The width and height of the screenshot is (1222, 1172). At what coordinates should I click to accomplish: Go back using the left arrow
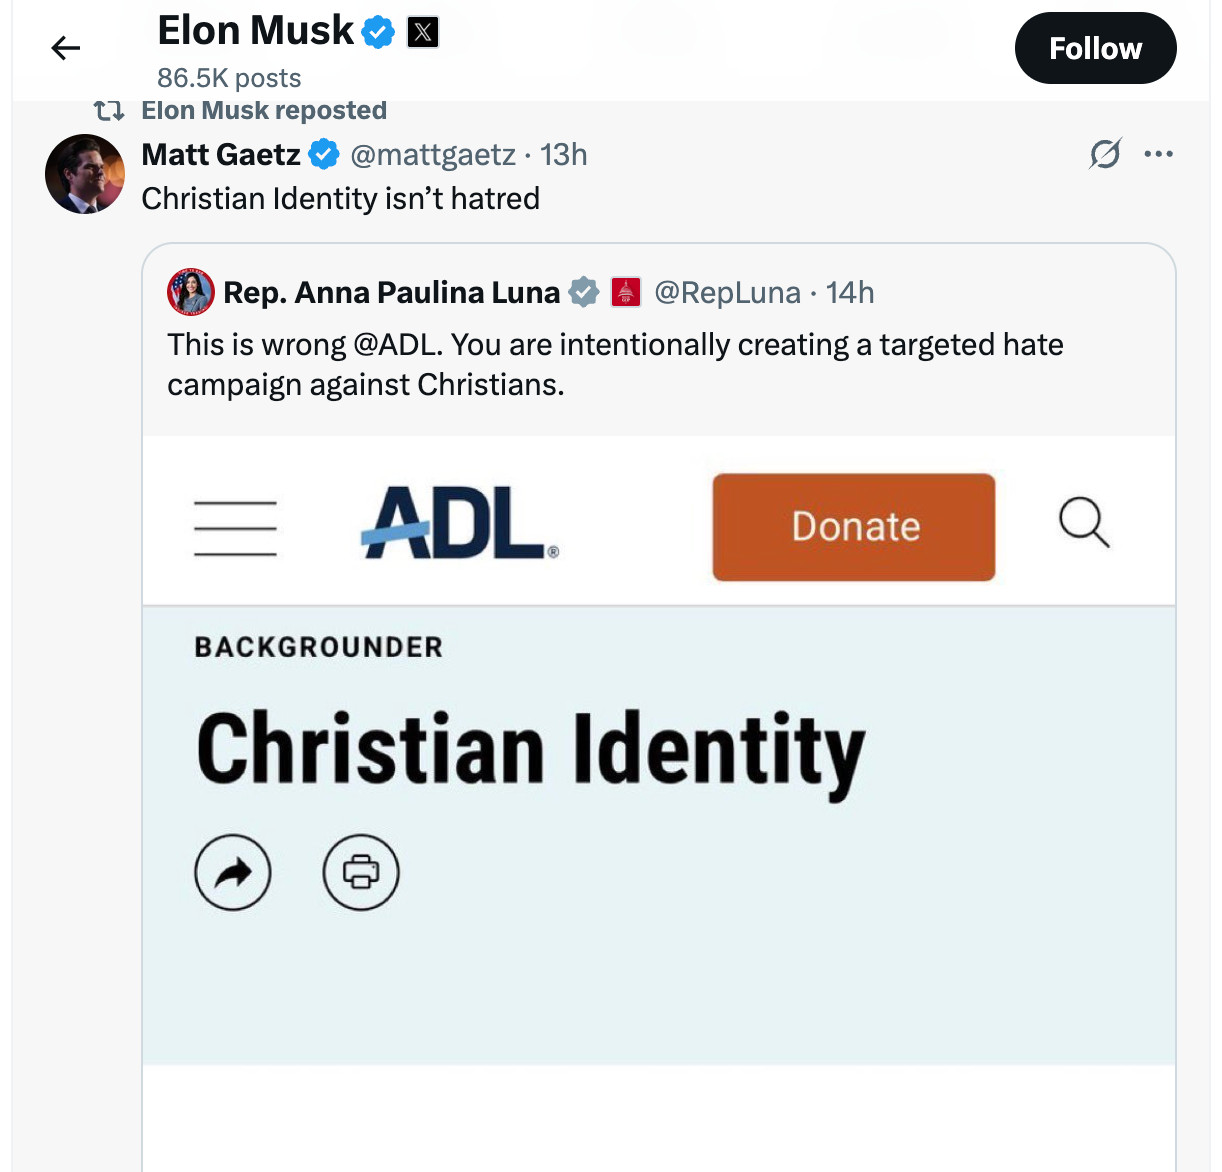(66, 48)
